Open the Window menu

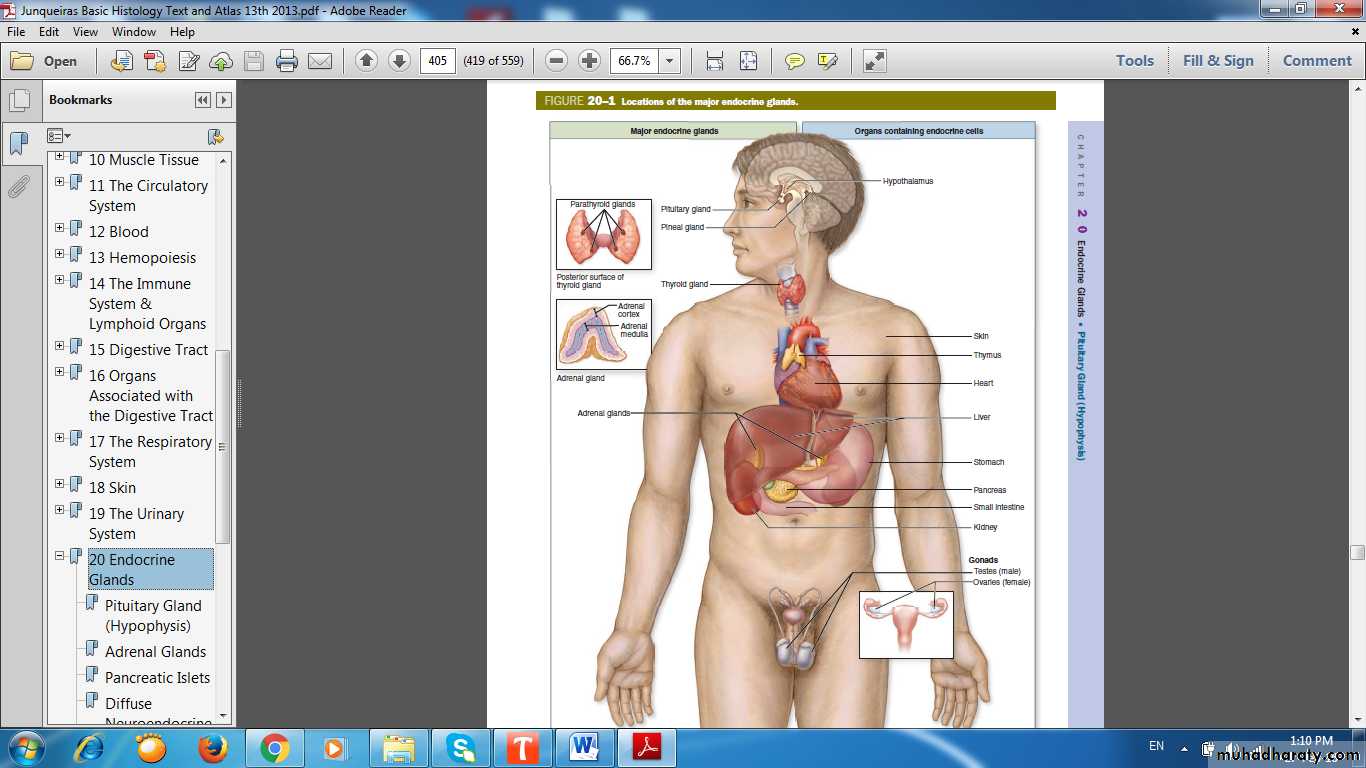click(133, 32)
